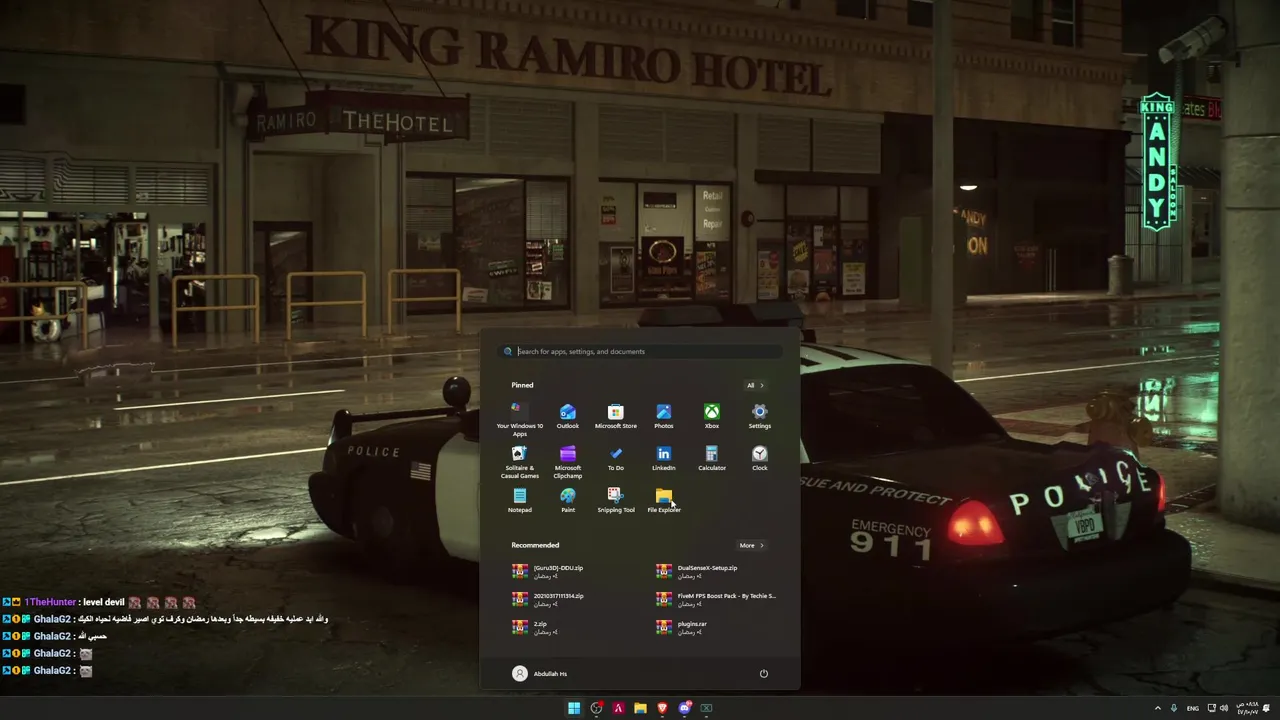1280x720 pixels.
Task: Open Notepad from pinned apps
Action: [520, 501]
